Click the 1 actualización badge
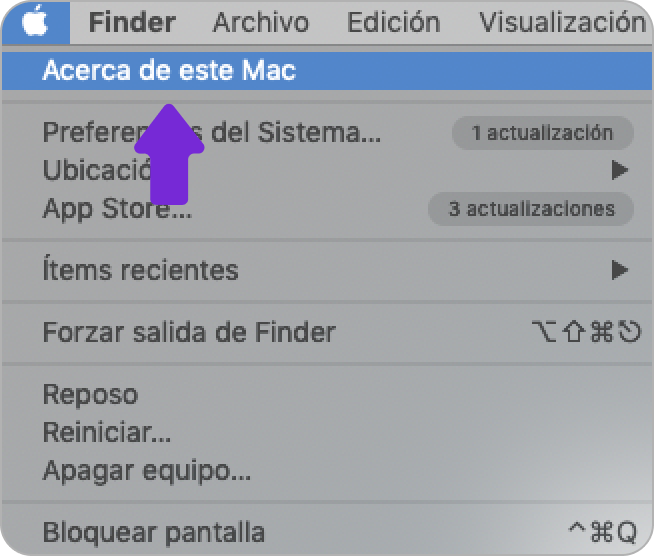The height and width of the screenshot is (556, 654). (x=542, y=132)
